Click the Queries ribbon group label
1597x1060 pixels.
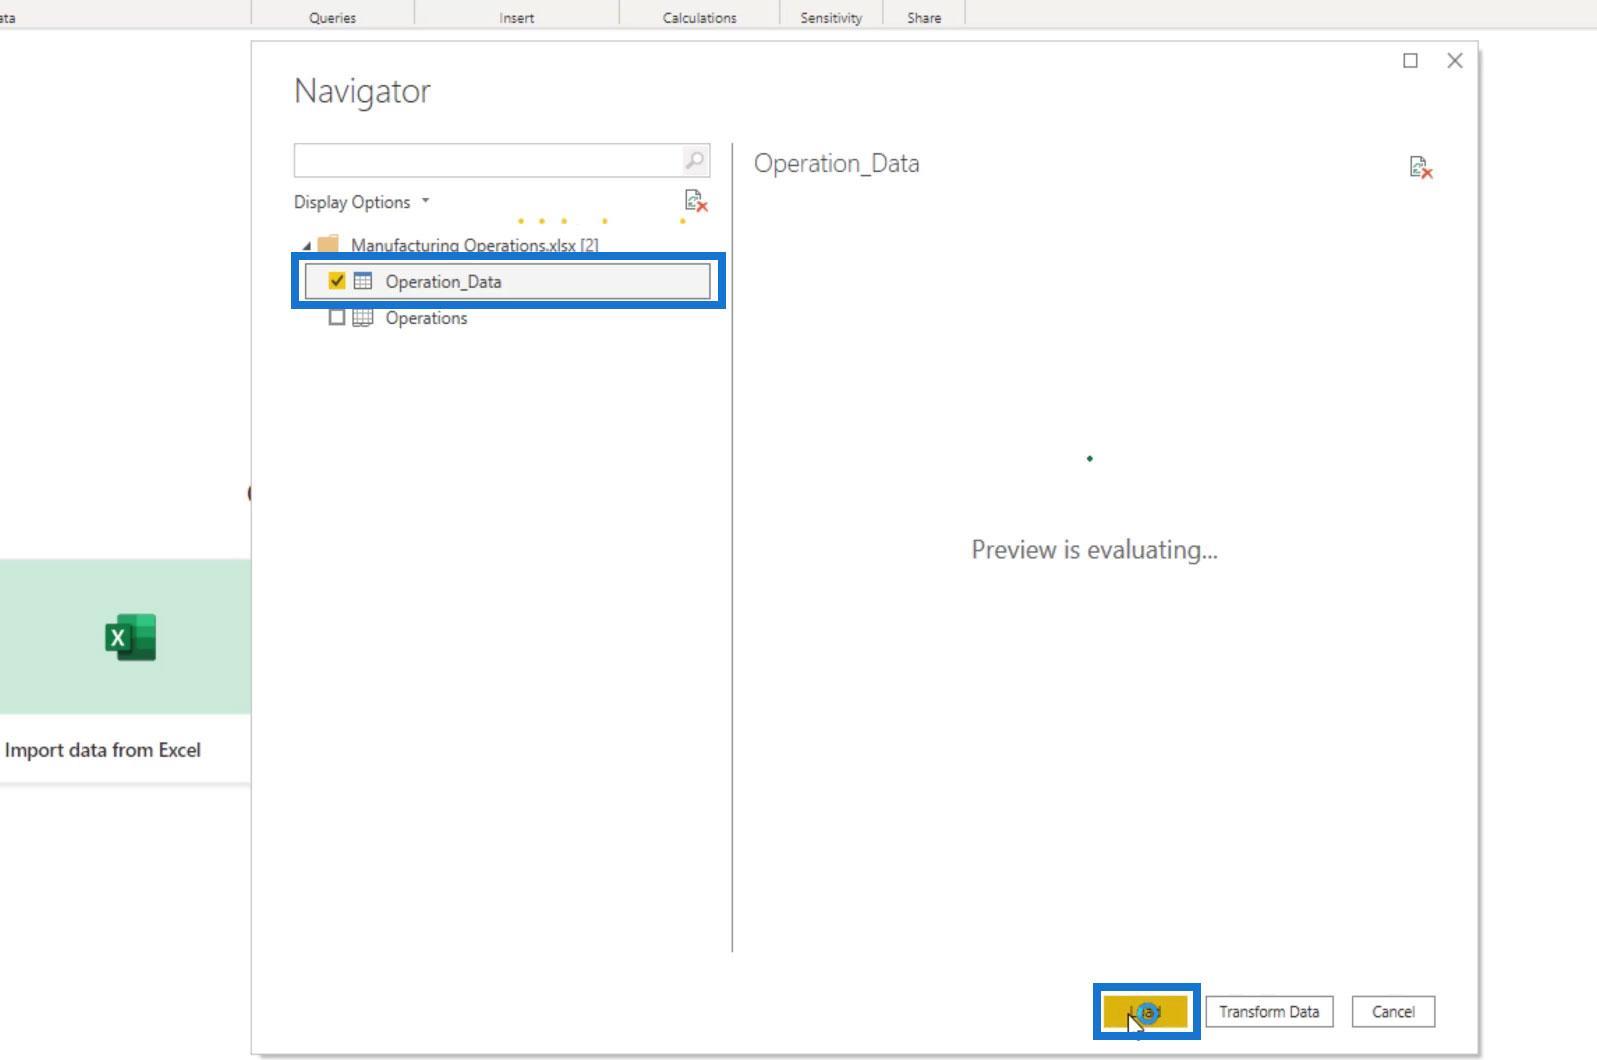(x=332, y=18)
